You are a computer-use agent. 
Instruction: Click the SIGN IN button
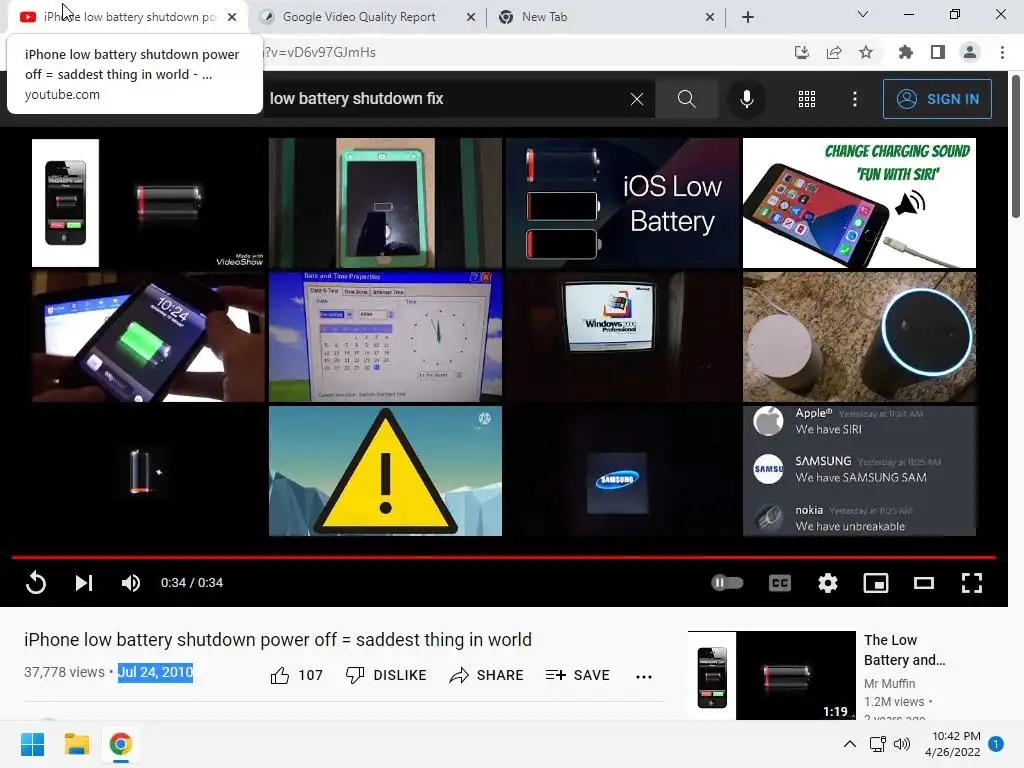937,99
